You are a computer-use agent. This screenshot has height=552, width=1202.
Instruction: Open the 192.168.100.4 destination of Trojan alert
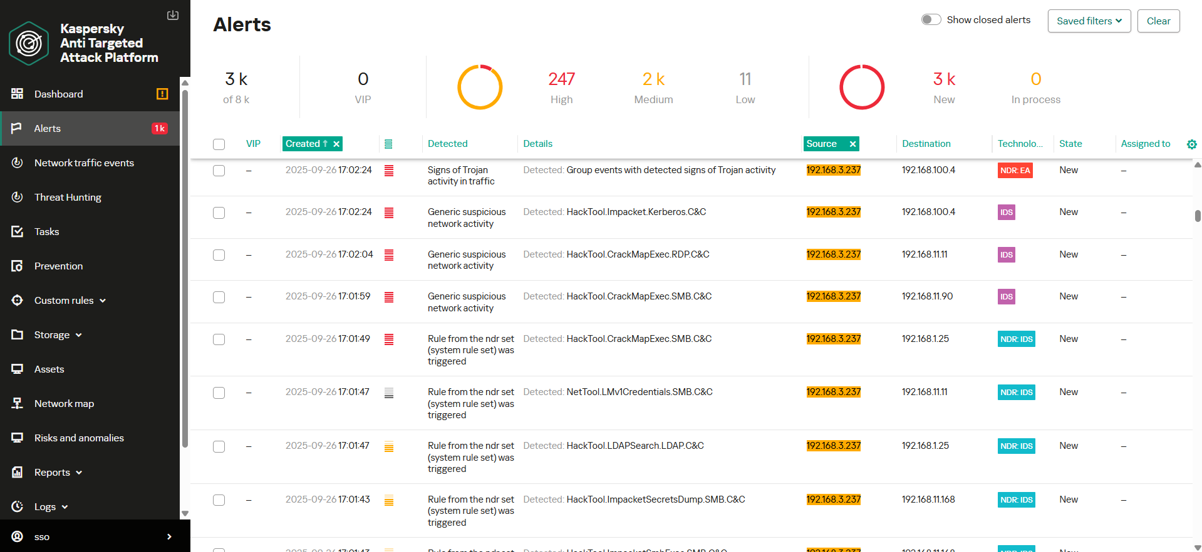(928, 170)
